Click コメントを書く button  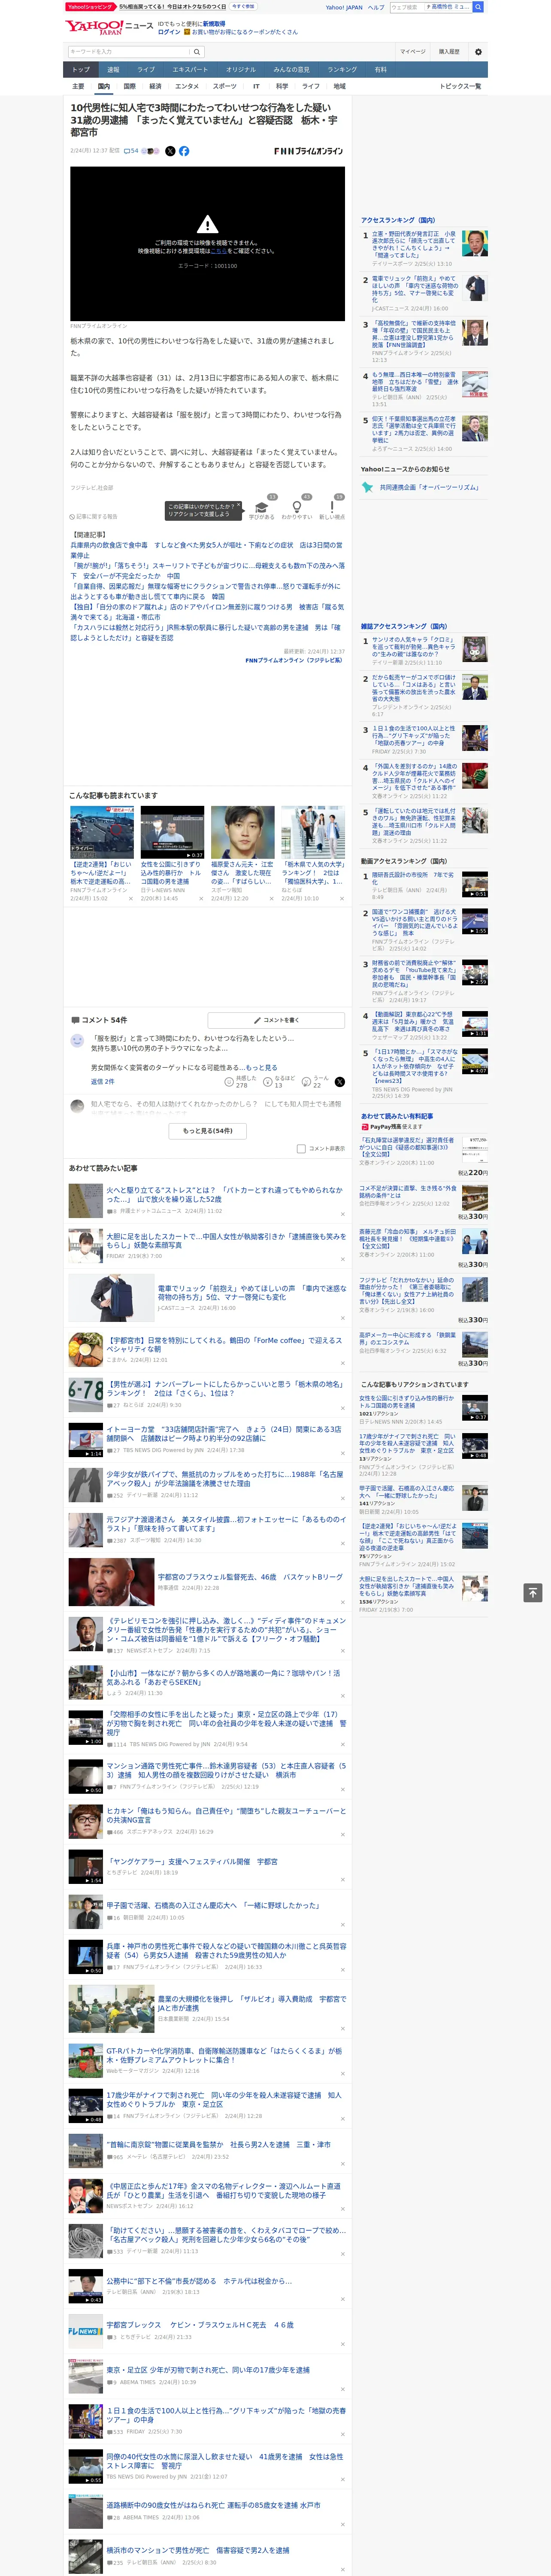[276, 1020]
